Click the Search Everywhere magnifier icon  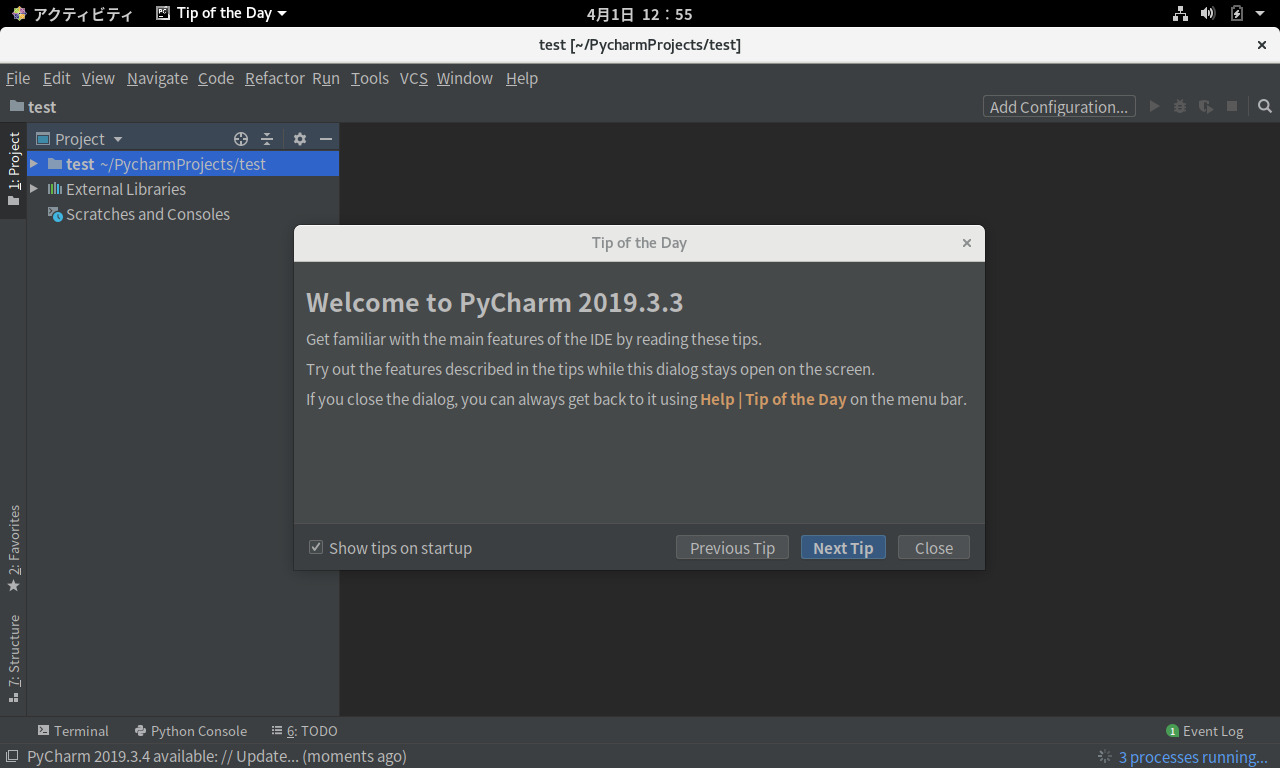tap(1264, 106)
